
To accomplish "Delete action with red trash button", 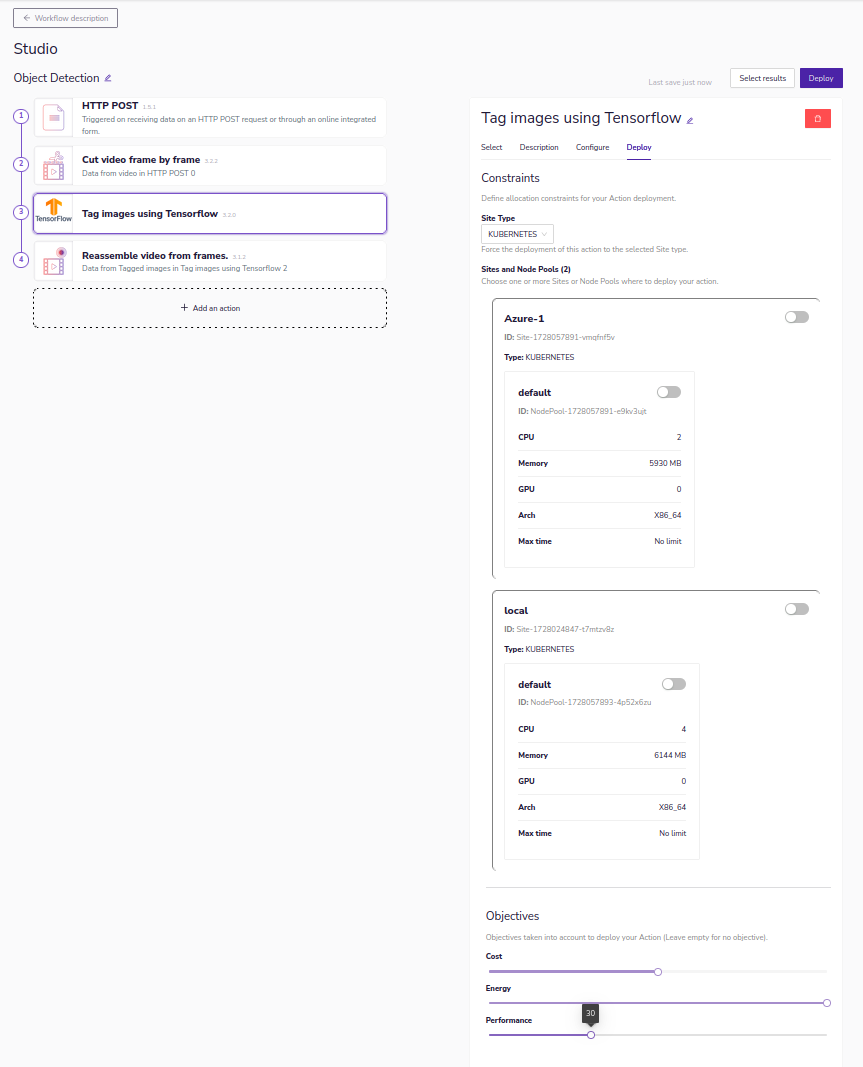I will click(817, 118).
